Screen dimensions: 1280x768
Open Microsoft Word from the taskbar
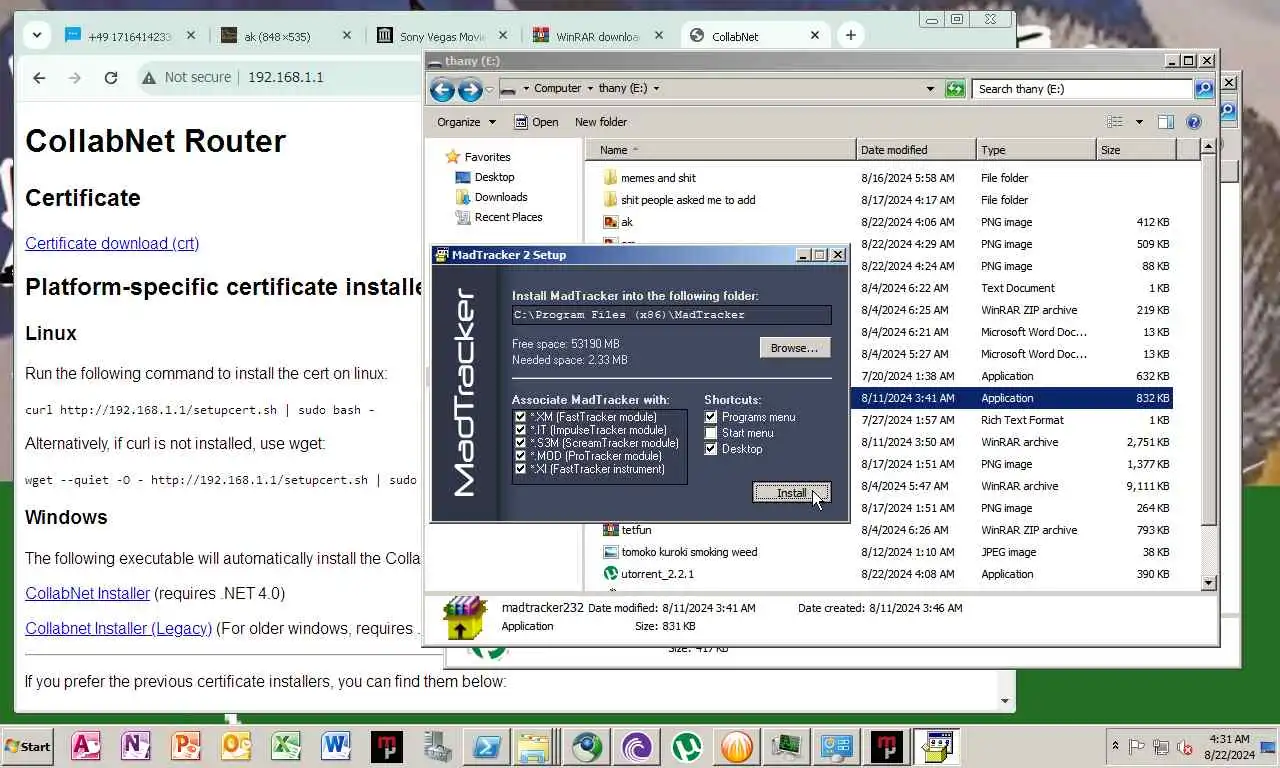[336, 746]
